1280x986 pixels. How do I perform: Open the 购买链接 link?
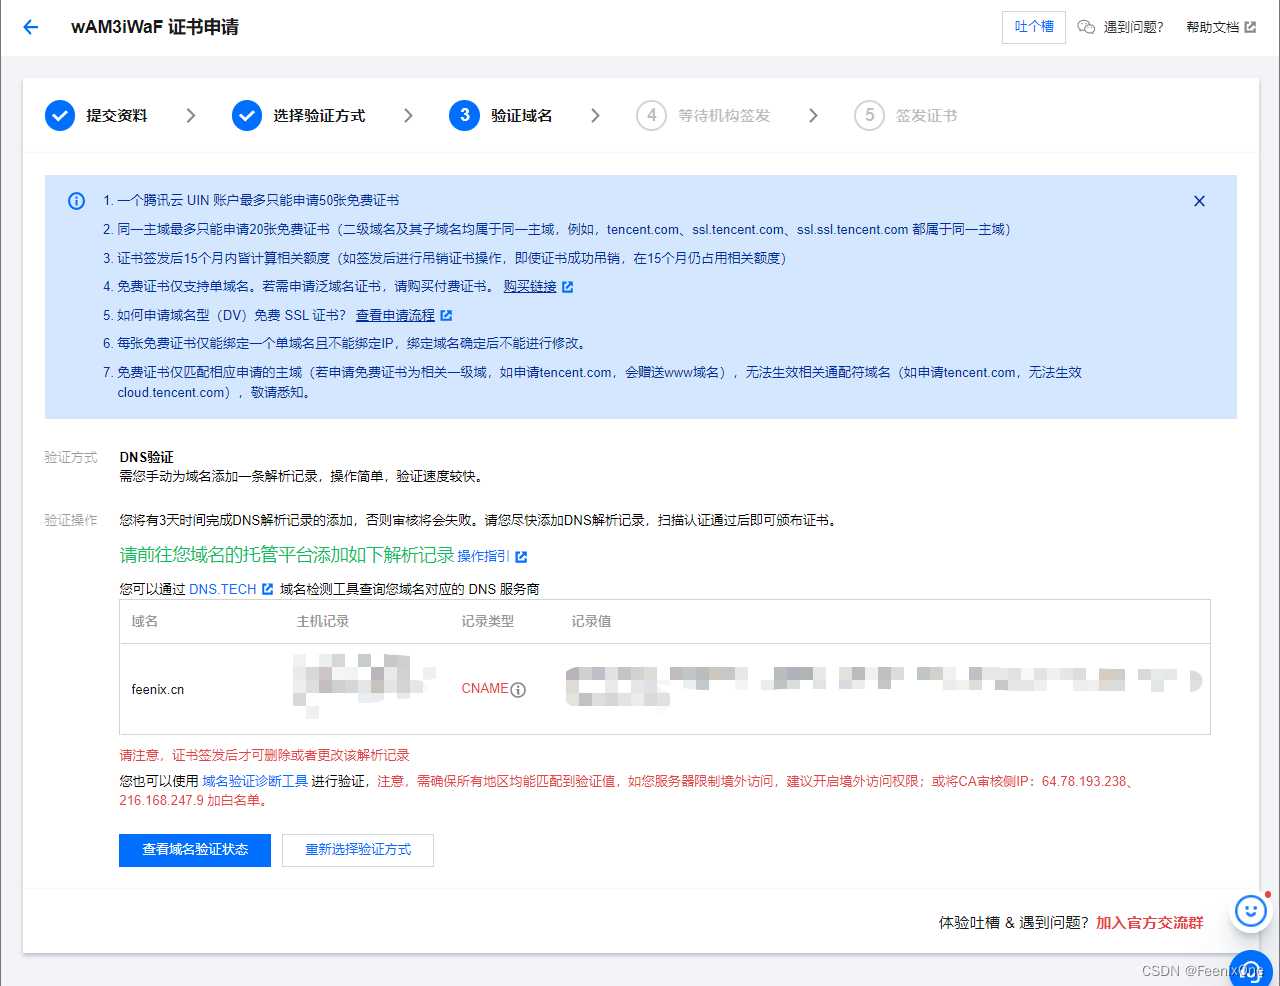530,287
